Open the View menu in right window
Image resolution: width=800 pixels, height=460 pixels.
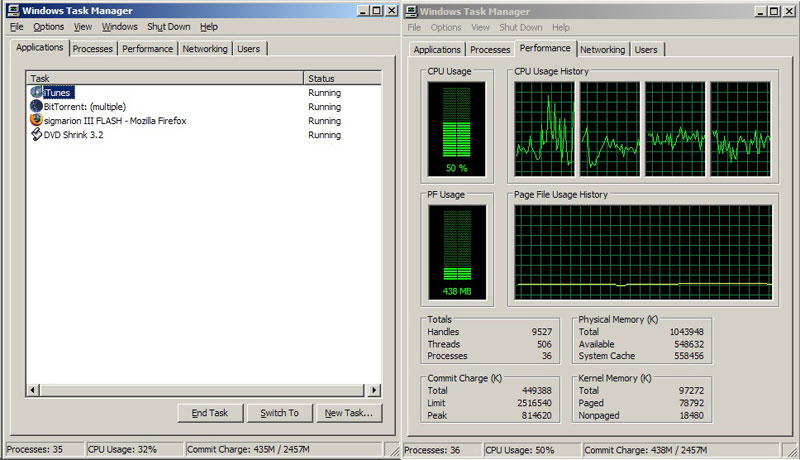pyautogui.click(x=480, y=28)
